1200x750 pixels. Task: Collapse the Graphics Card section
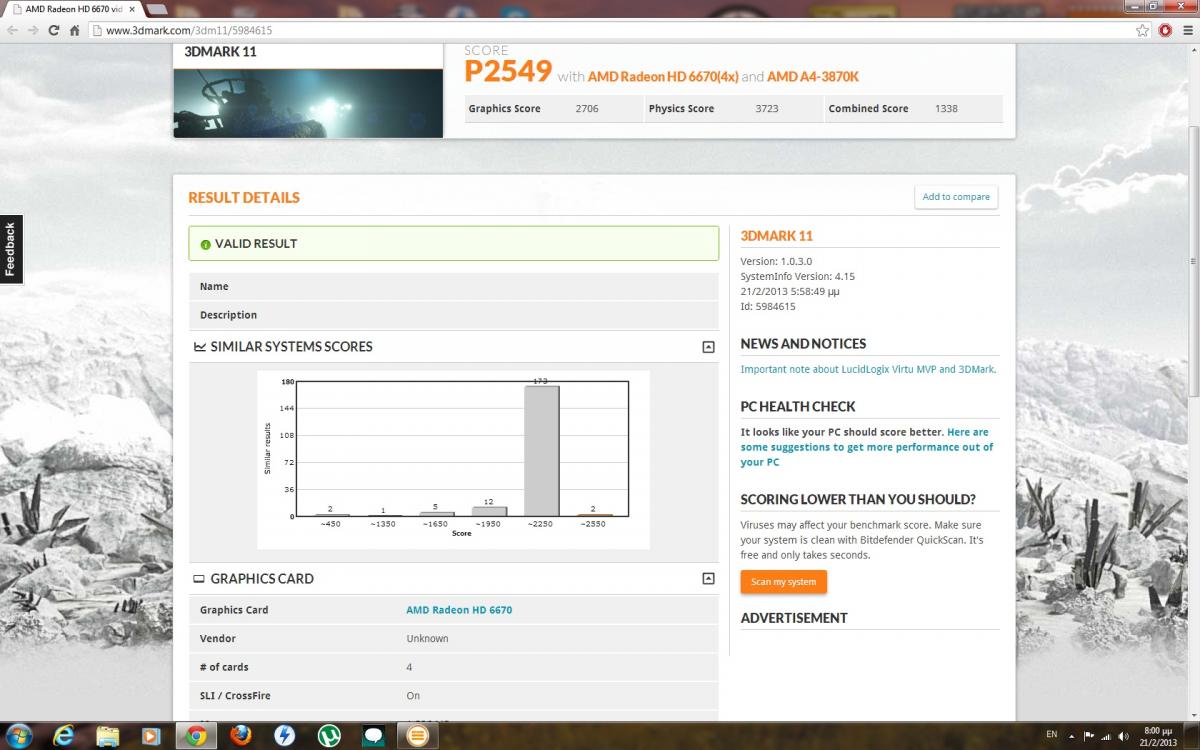pyautogui.click(x=708, y=579)
